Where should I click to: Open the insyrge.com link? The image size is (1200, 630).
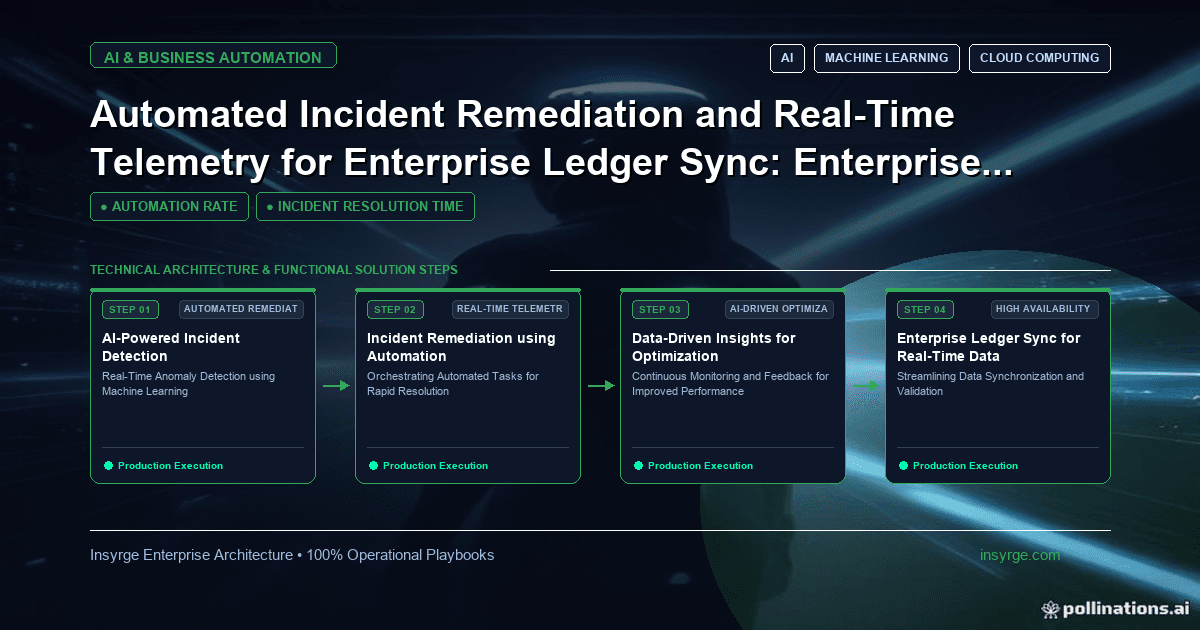[x=1020, y=555]
